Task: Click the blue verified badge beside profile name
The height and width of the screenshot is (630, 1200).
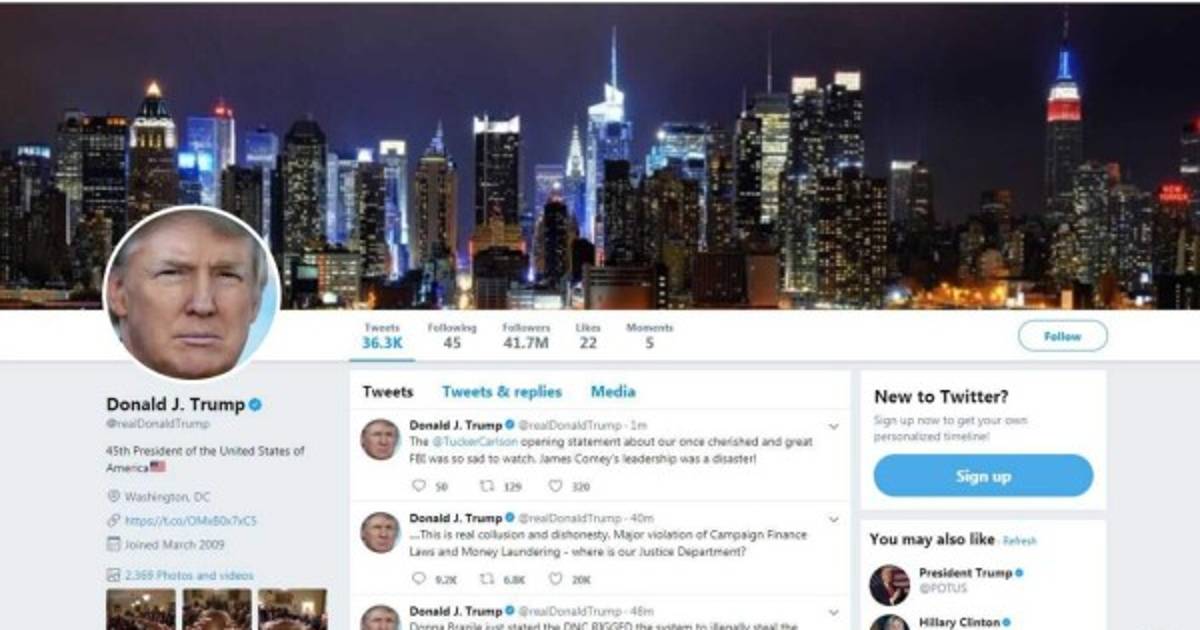Action: coord(256,404)
